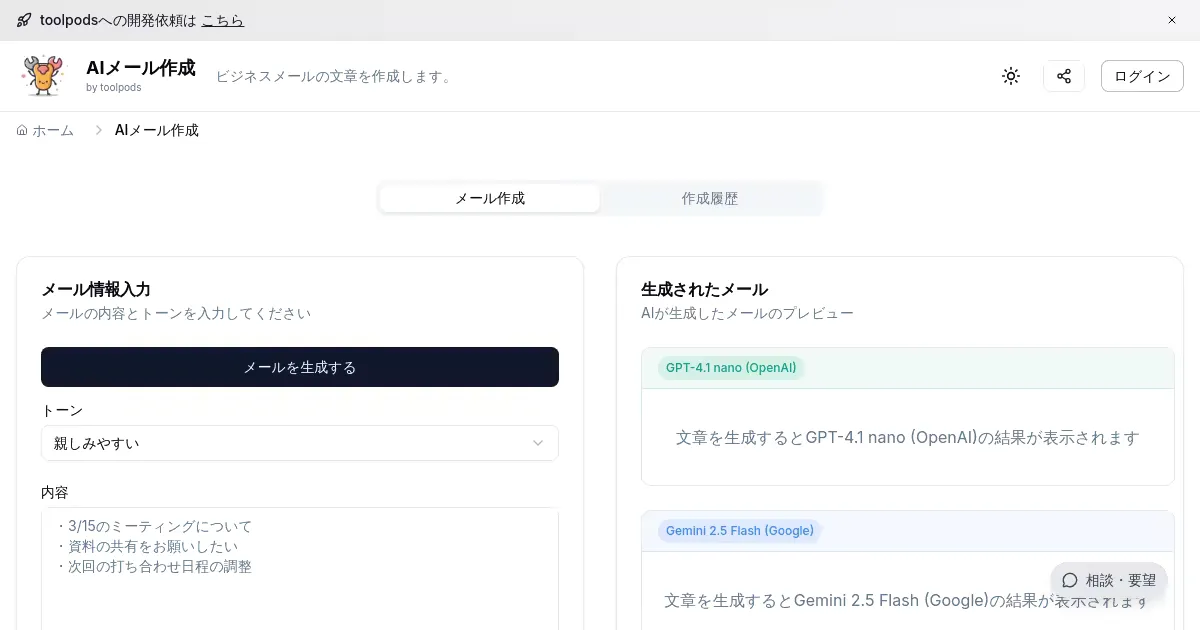The width and height of the screenshot is (1200, 630).
Task: Click the toolpods mascot logo
Action: coord(42,76)
